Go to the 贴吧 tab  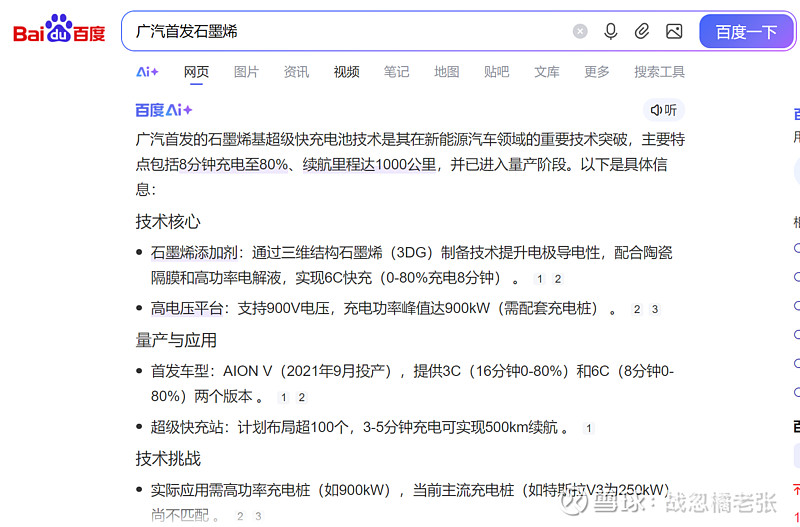coord(496,72)
